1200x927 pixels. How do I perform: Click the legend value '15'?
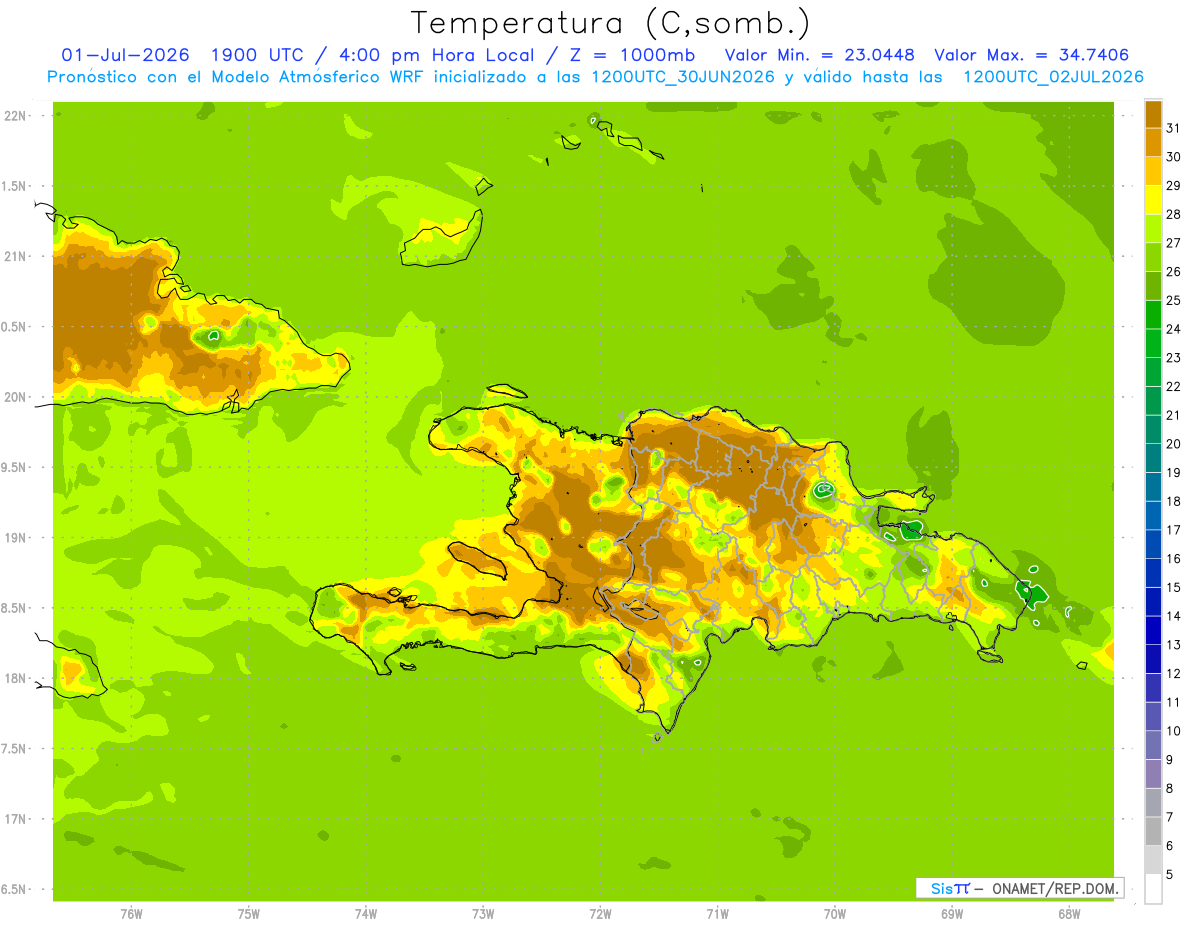[1174, 587]
